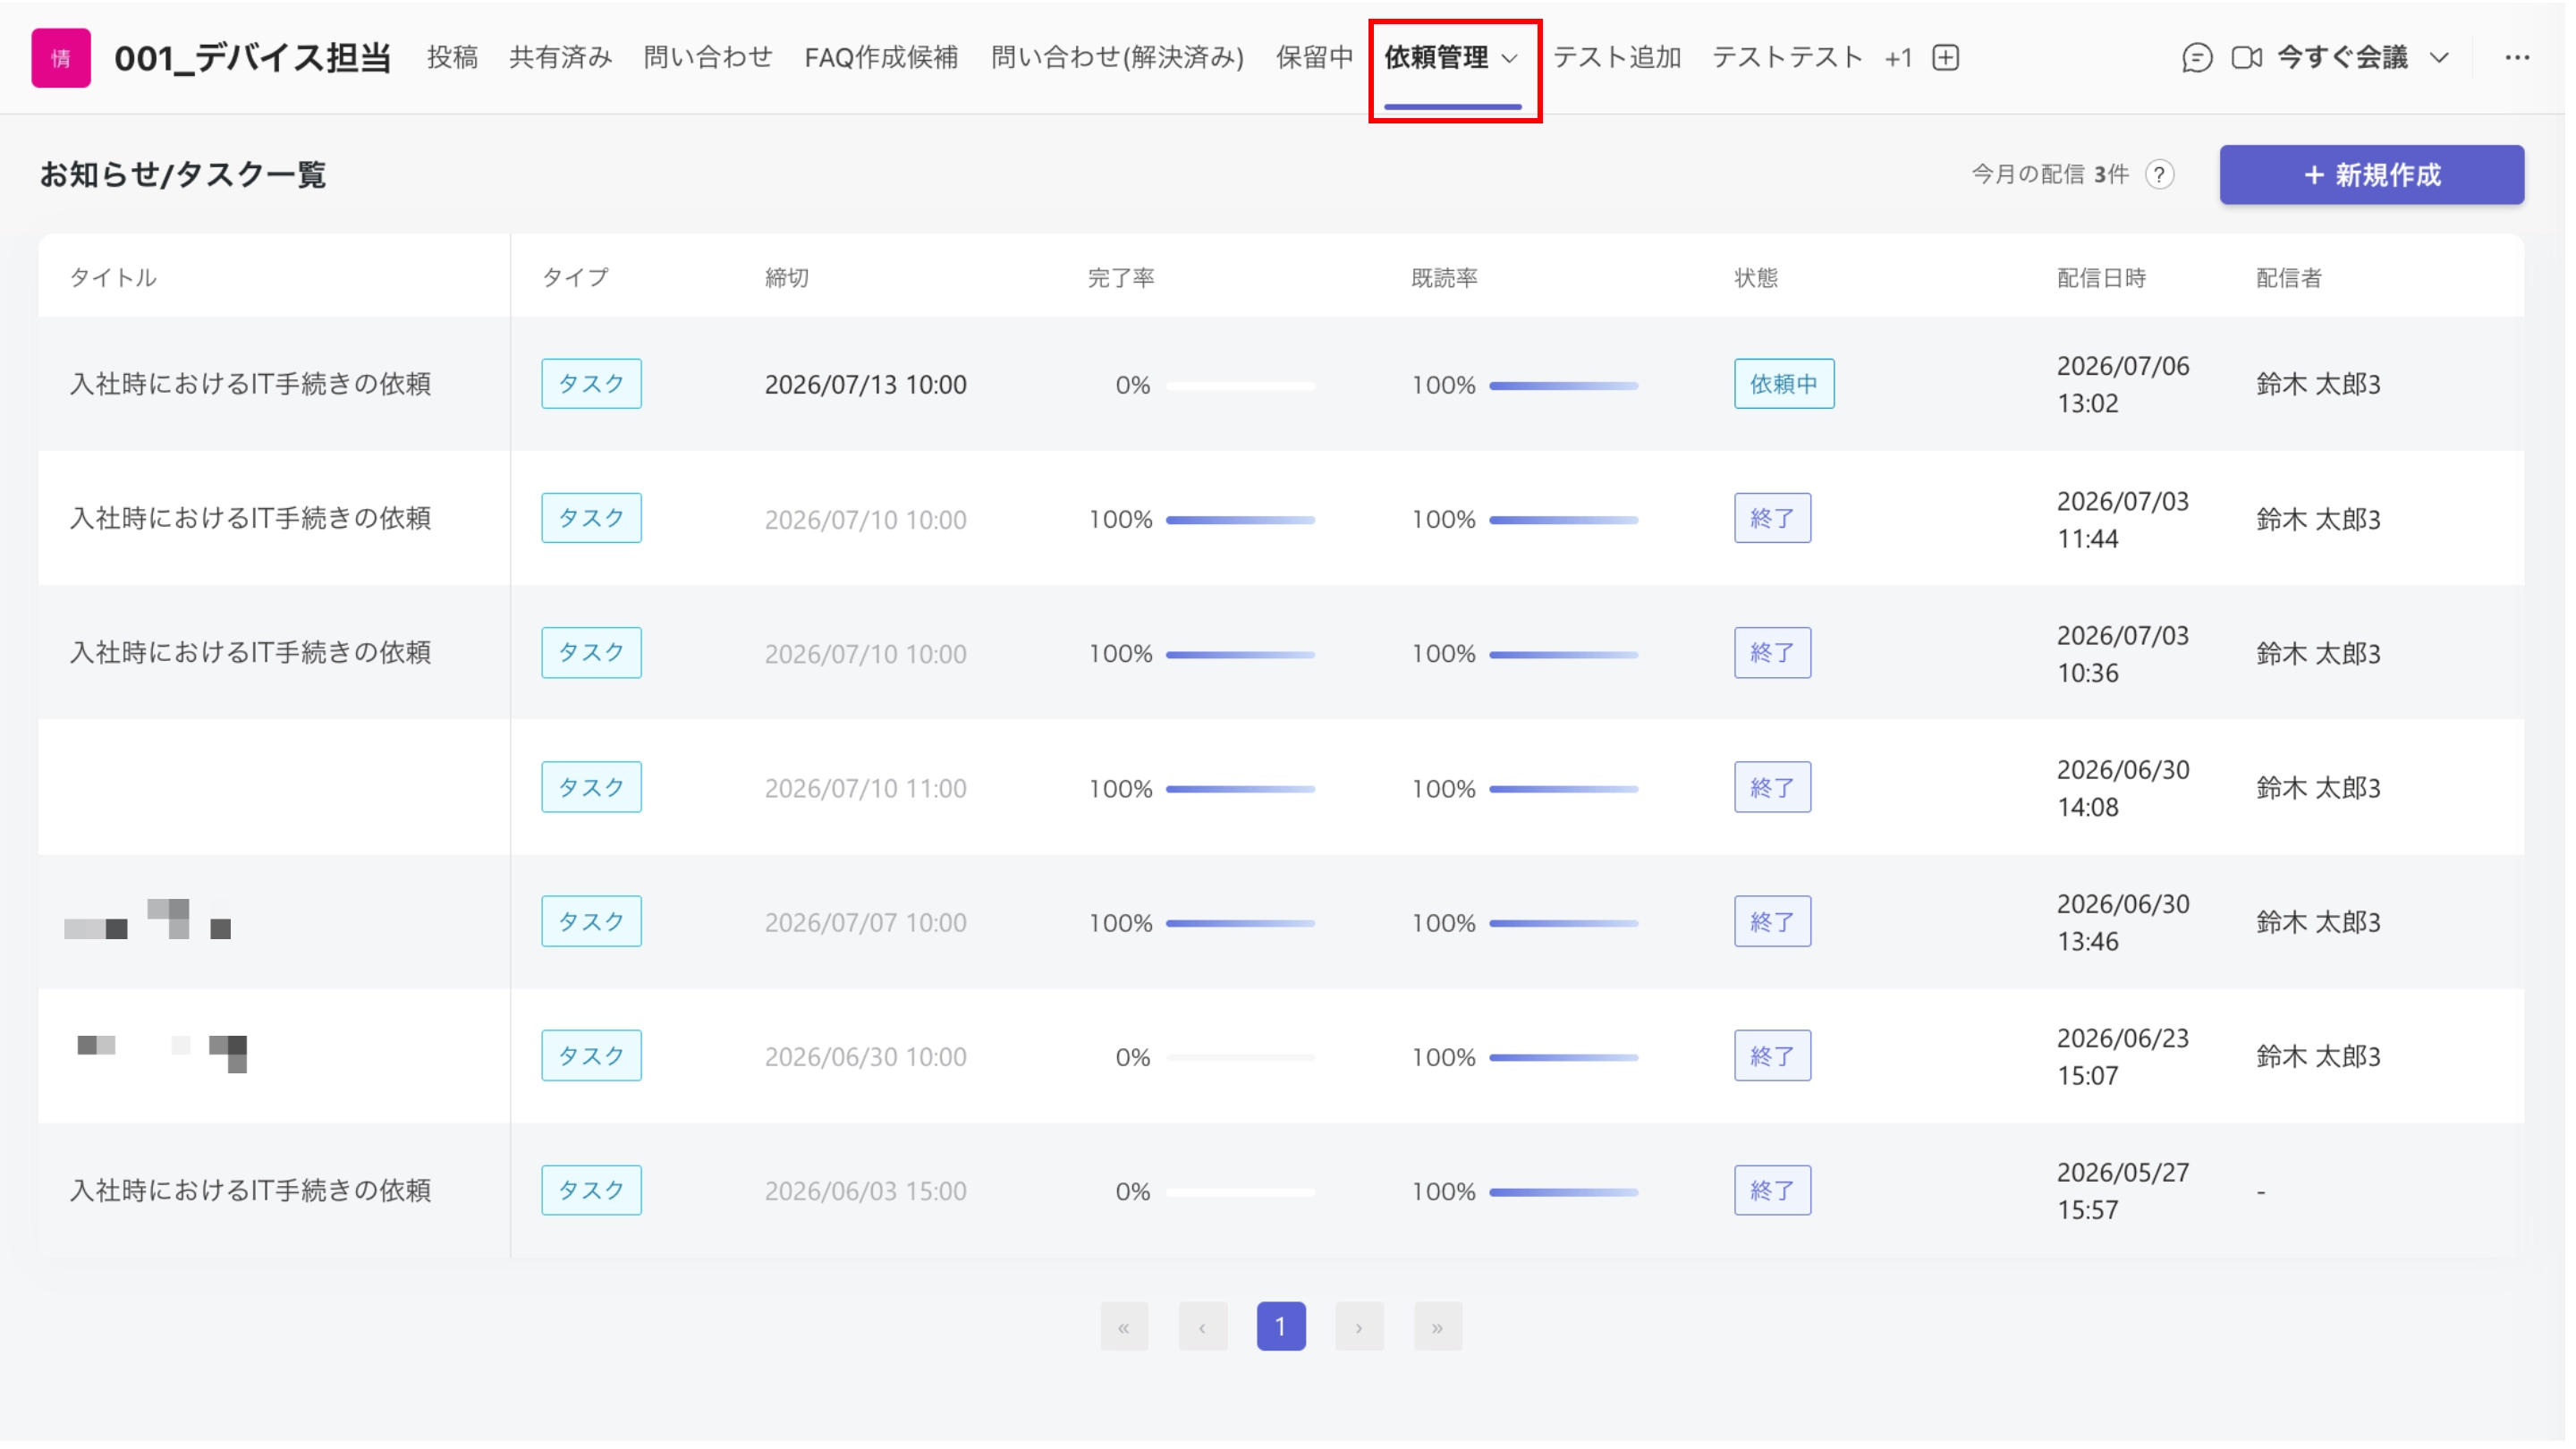Click the 配信日時 column header
Screen dimensions: 2576x1449
click(2102, 277)
